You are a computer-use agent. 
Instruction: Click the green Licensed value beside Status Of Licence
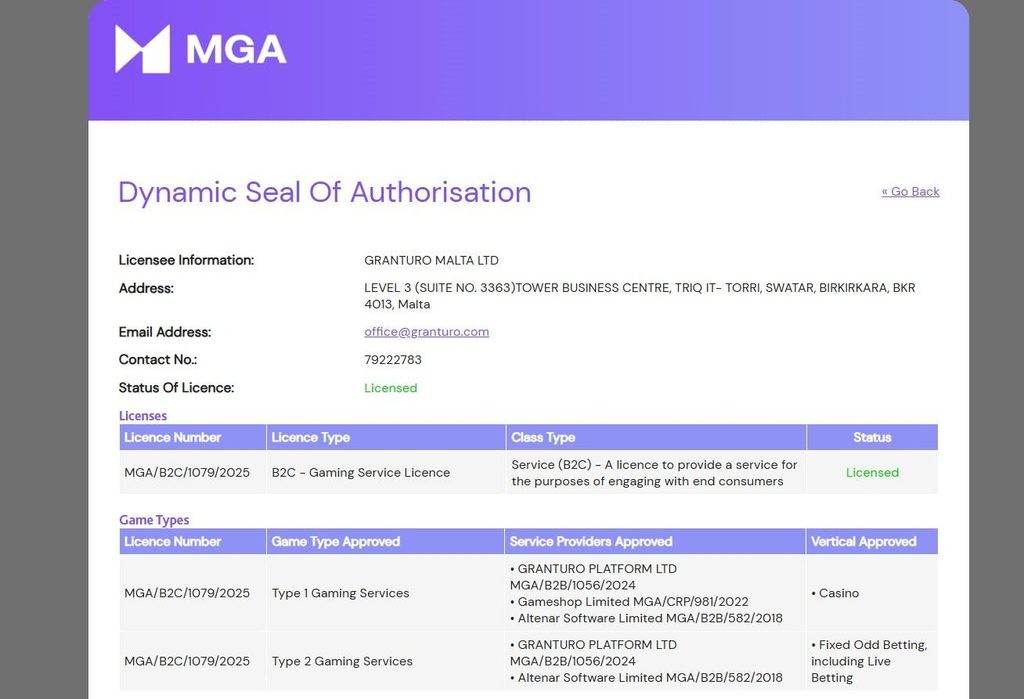391,388
